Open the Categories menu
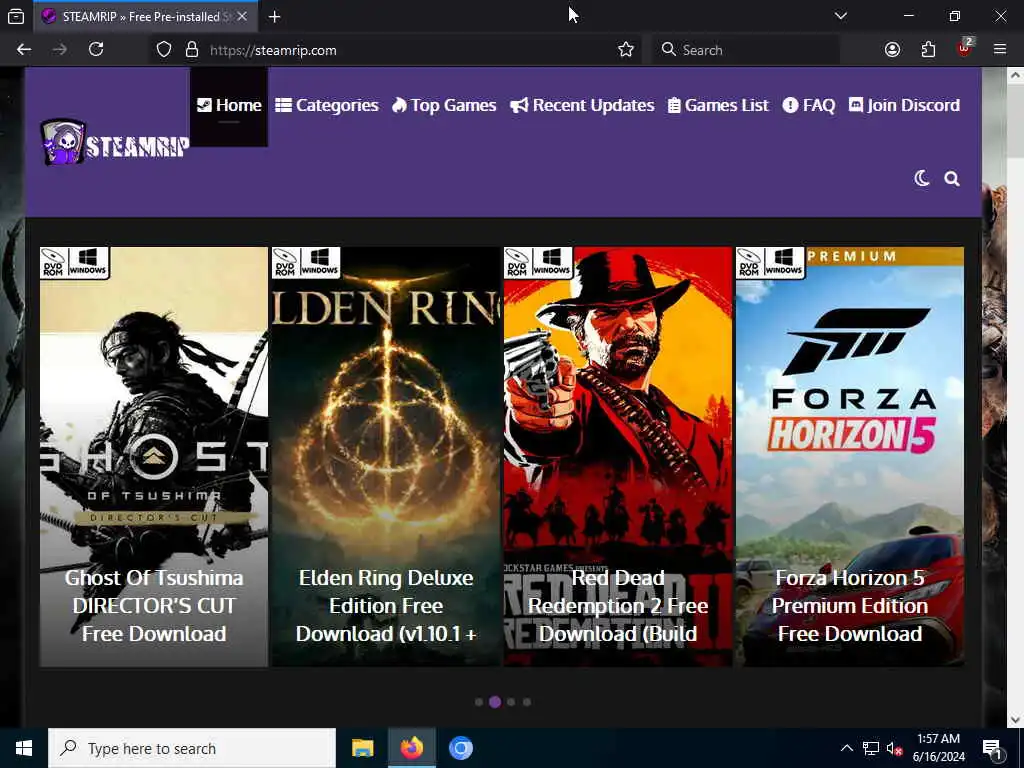The height and width of the screenshot is (768, 1024). coord(327,105)
